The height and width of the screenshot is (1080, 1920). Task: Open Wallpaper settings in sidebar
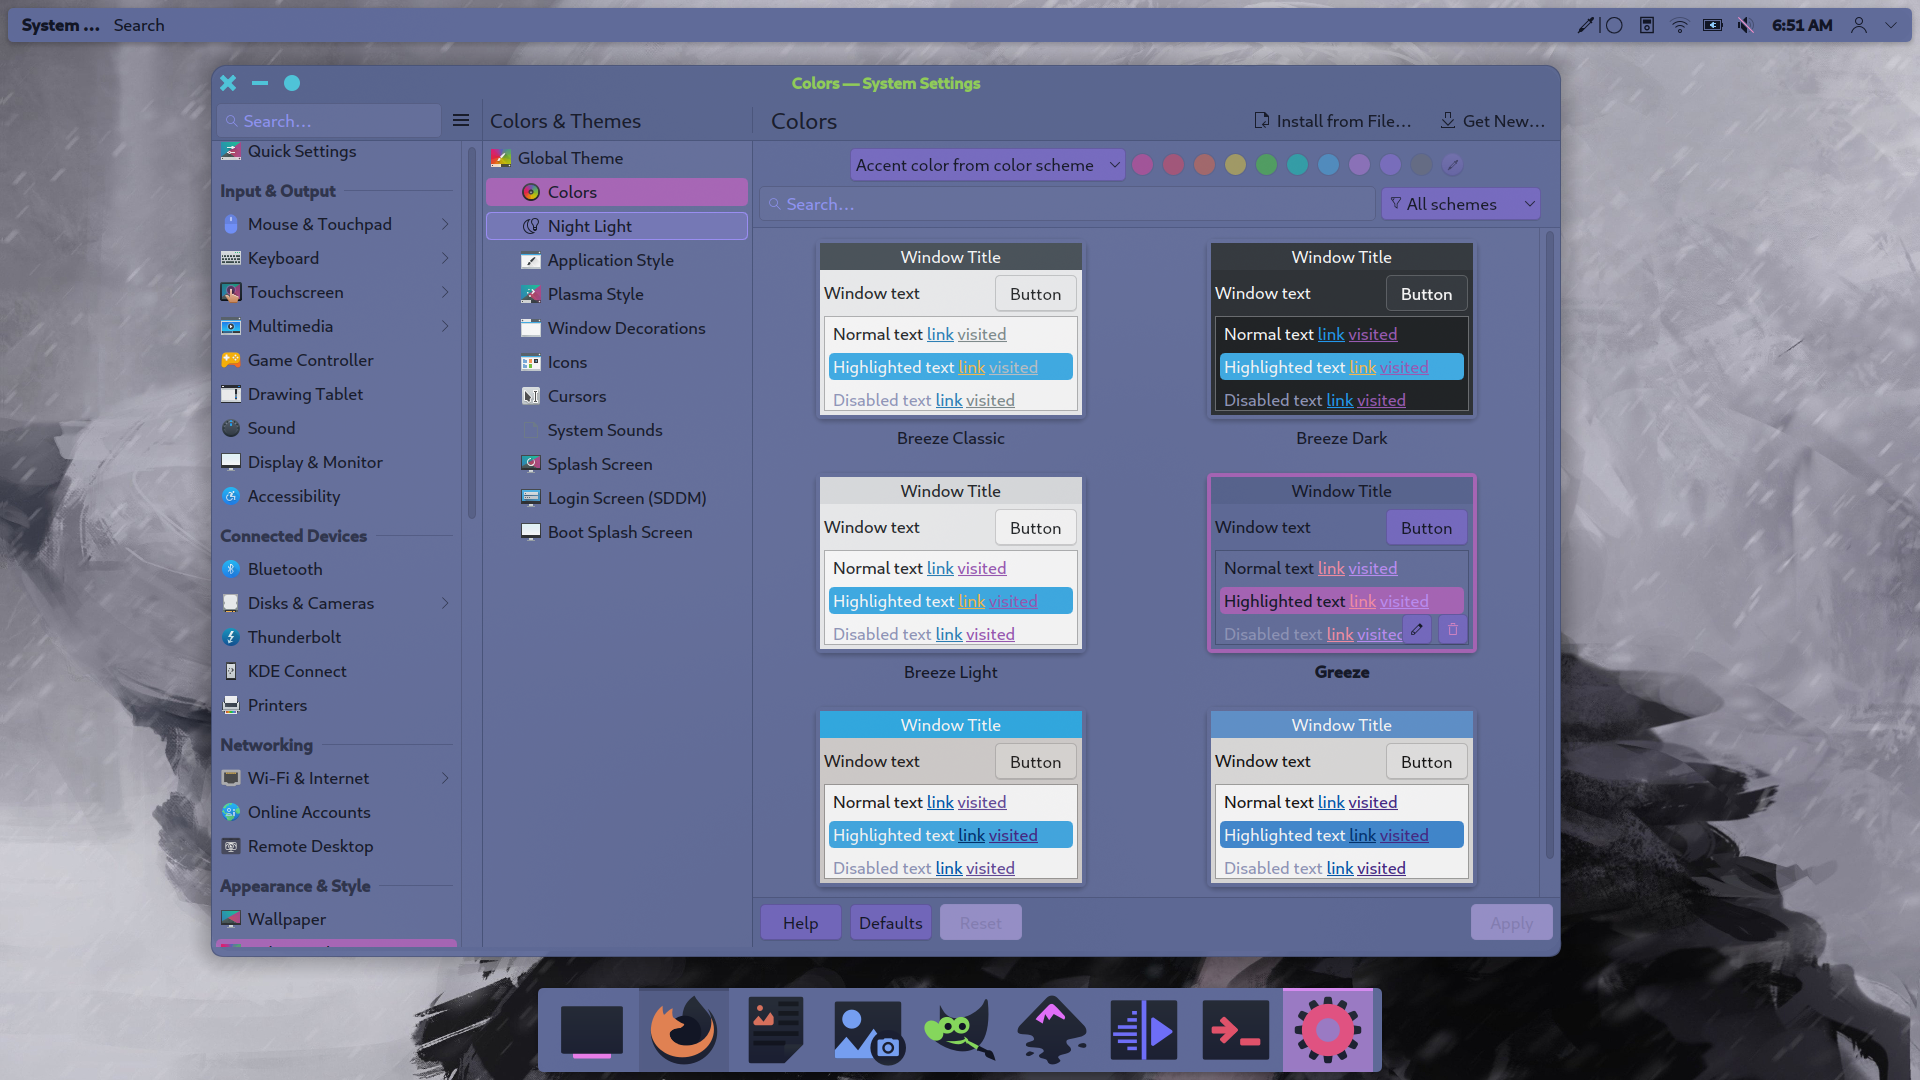[336, 919]
